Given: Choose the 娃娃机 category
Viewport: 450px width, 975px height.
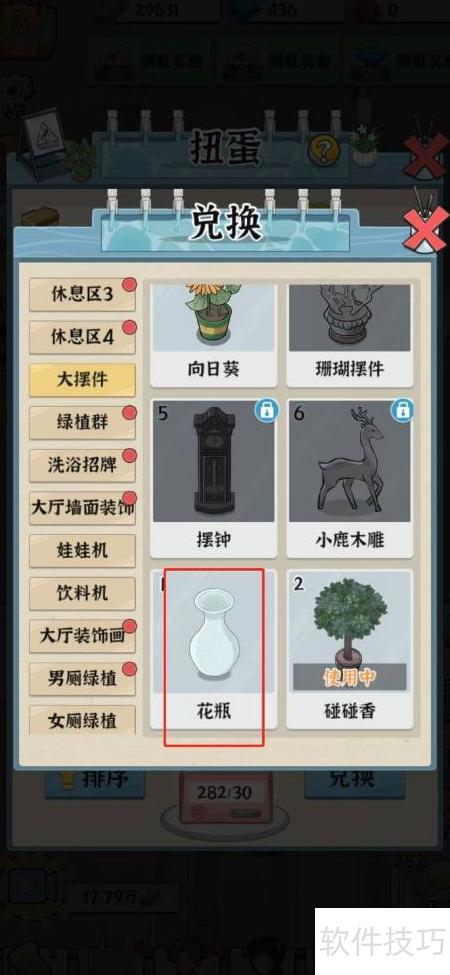Looking at the screenshot, I should (82, 550).
